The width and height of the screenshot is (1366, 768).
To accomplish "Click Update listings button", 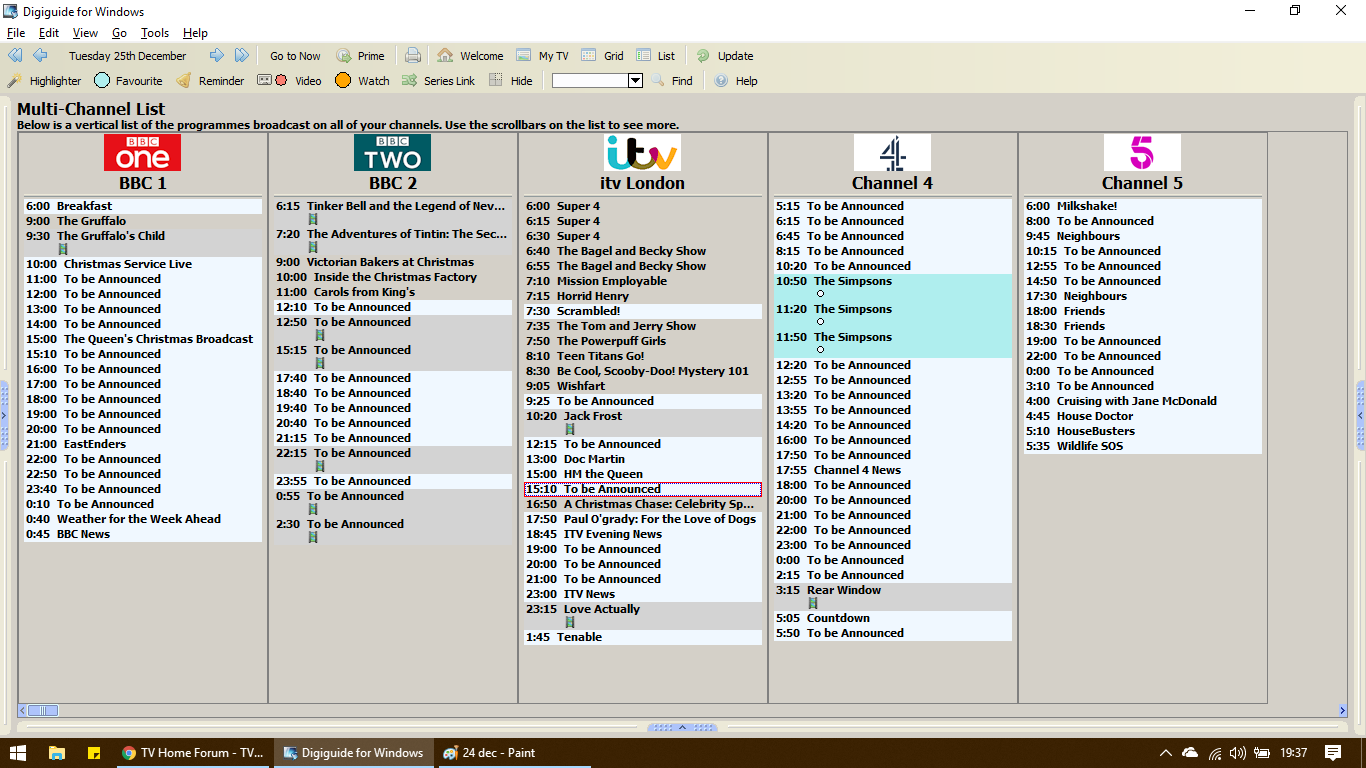I will point(725,56).
